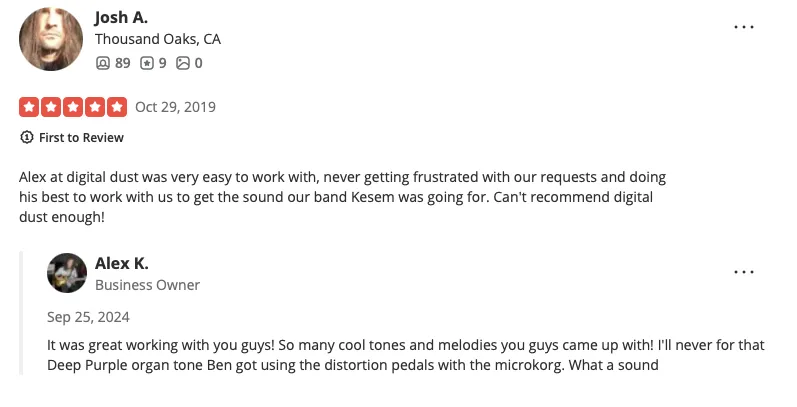Image resolution: width=797 pixels, height=407 pixels.
Task: Click the friends icon next to 89
Action: click(x=102, y=62)
